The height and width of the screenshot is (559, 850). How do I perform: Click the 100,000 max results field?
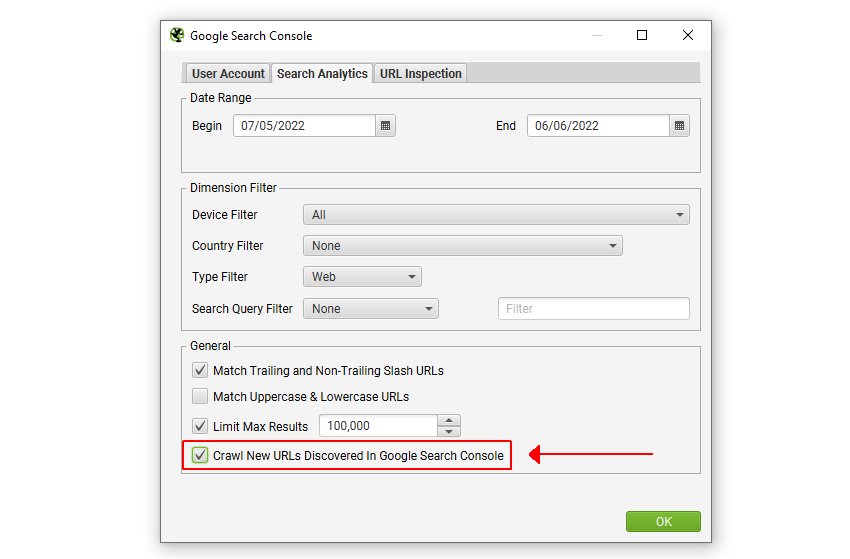[x=378, y=426]
